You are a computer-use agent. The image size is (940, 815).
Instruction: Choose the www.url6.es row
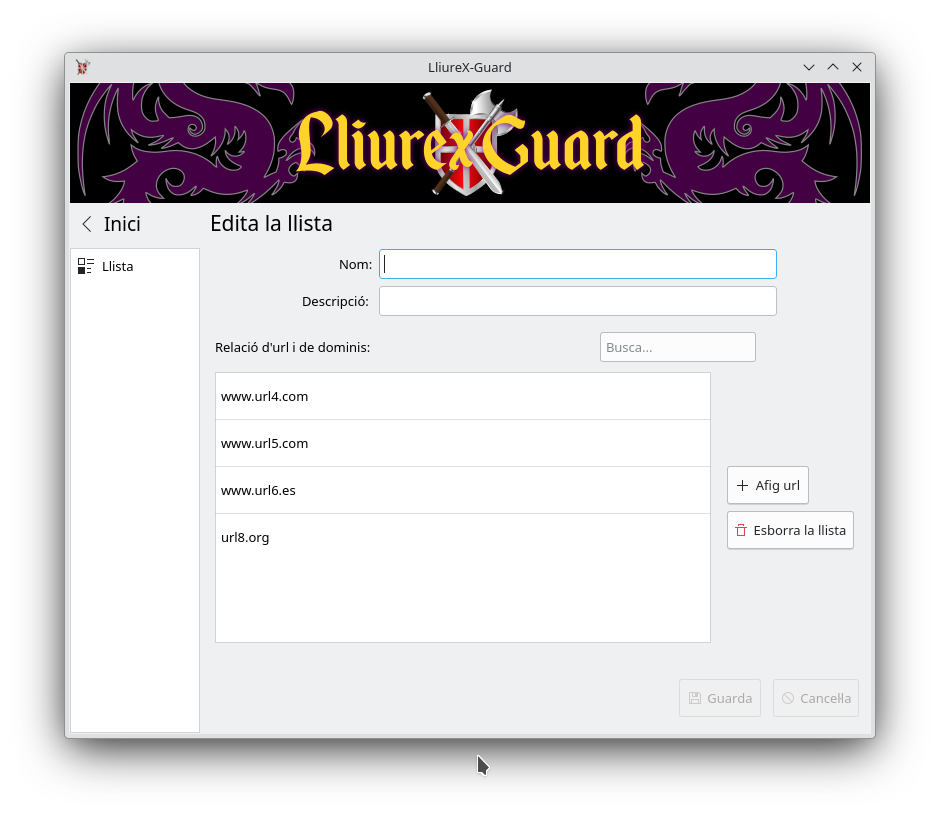click(x=463, y=490)
